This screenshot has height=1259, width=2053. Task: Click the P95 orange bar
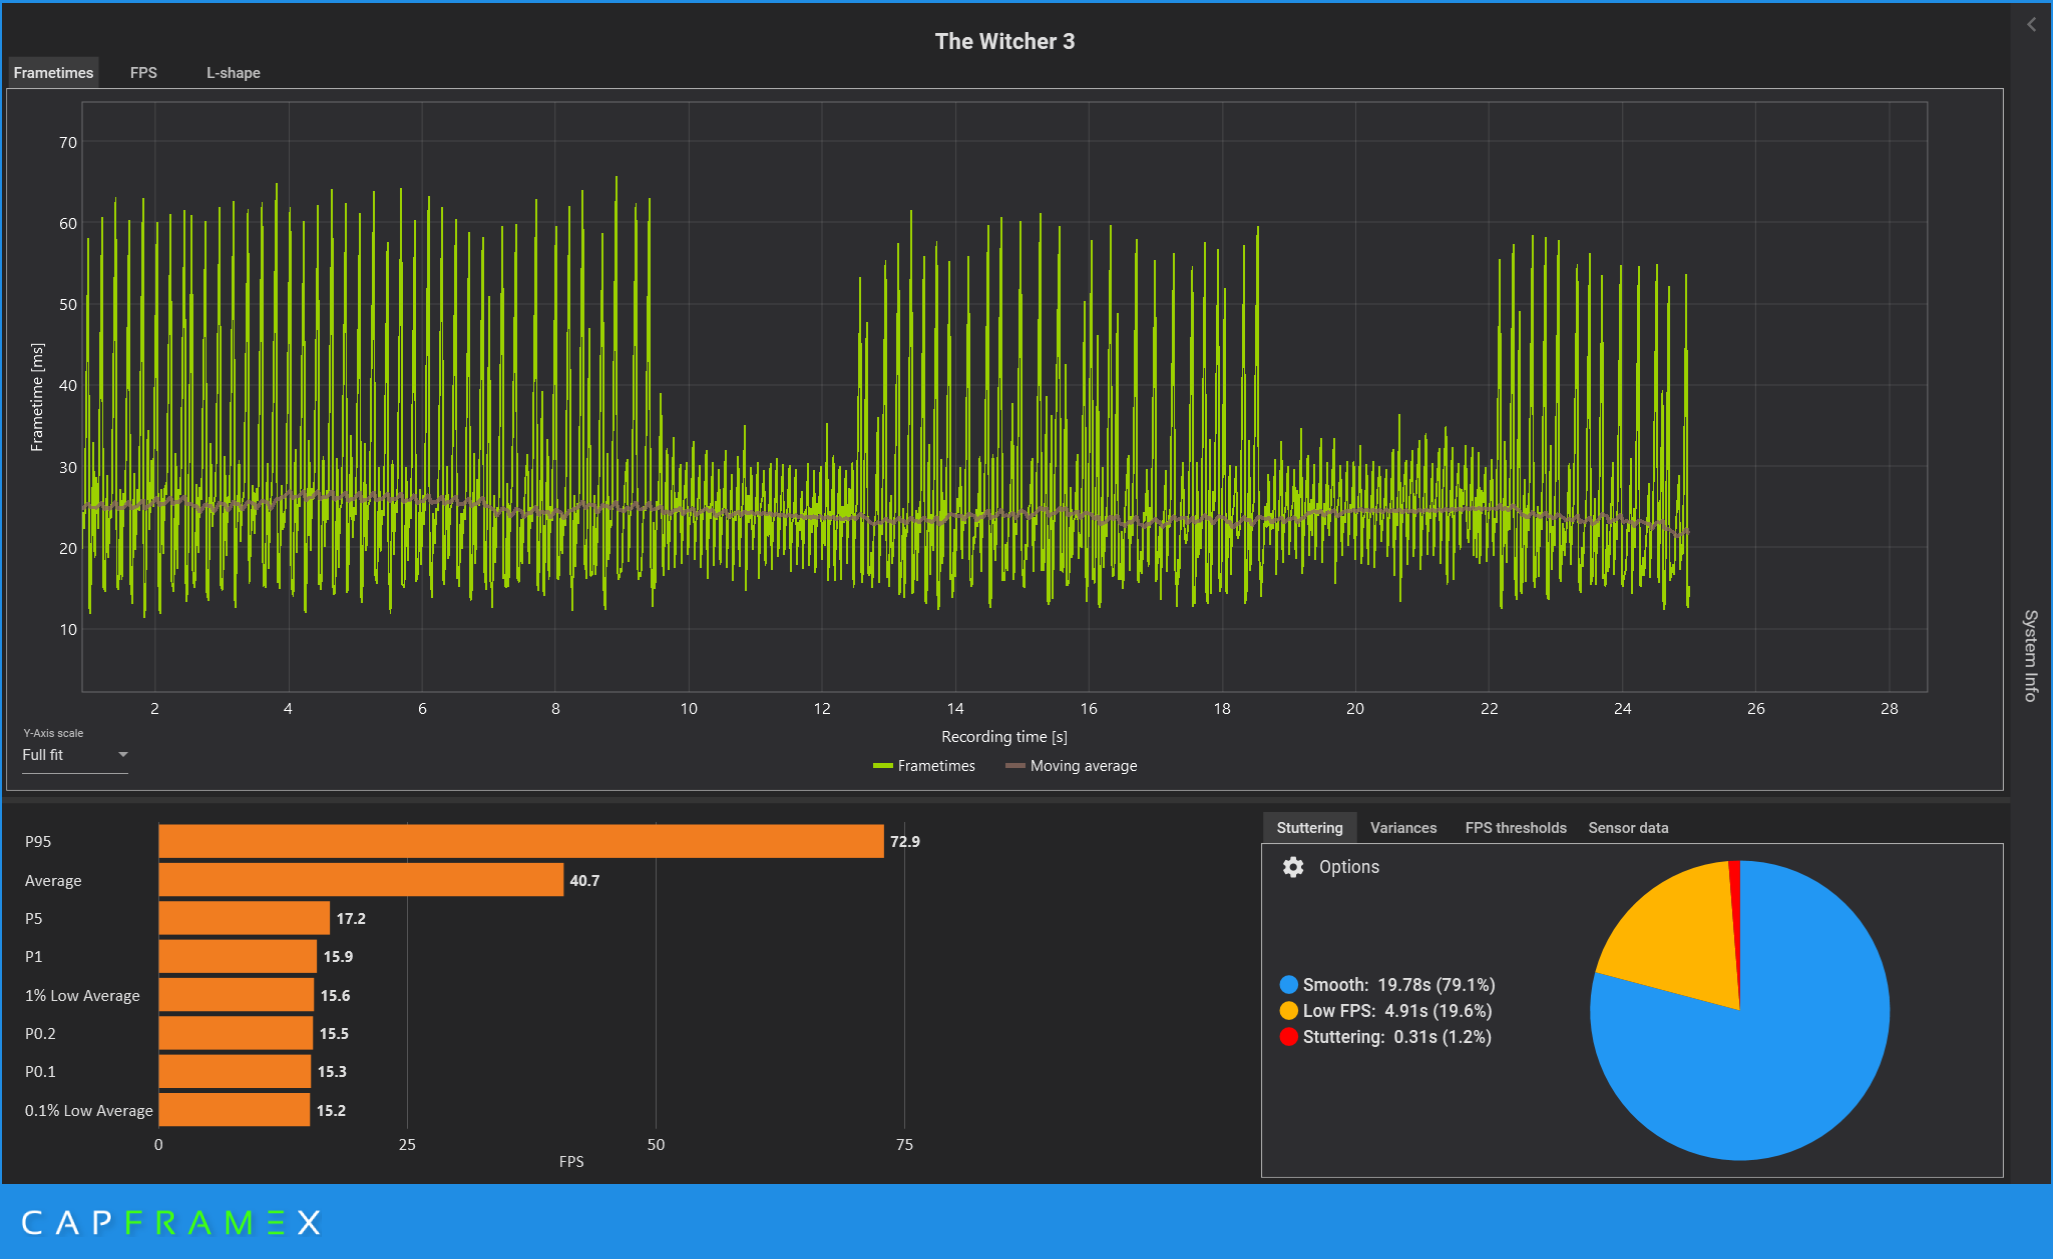point(520,841)
